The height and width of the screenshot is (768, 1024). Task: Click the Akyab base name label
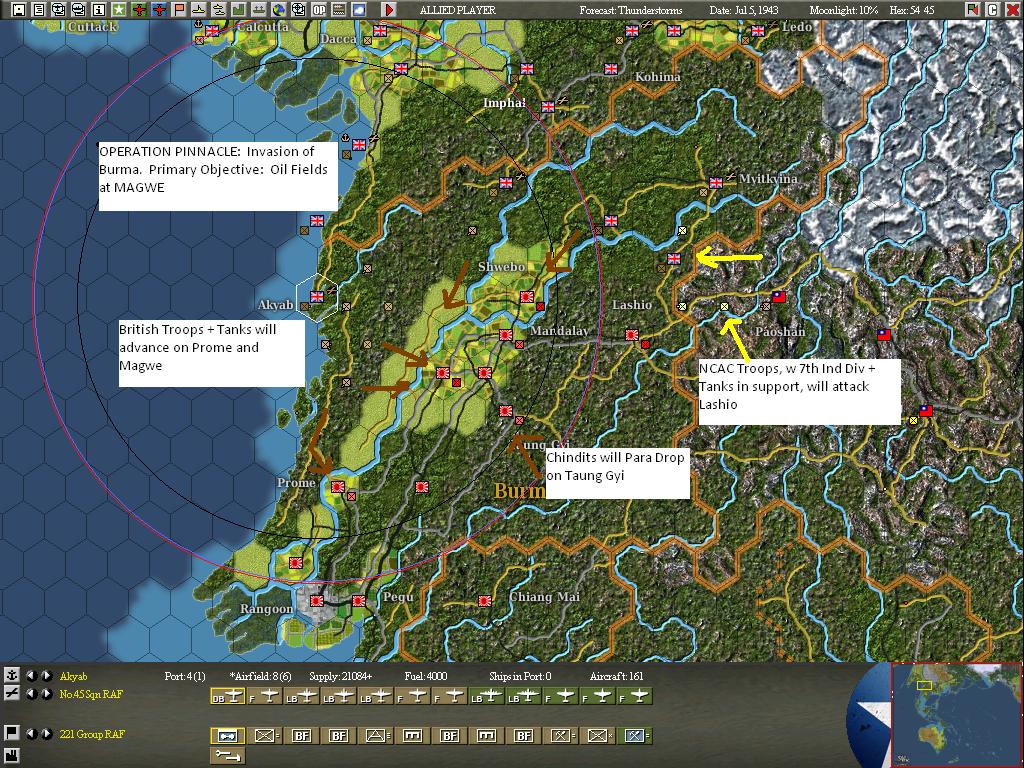click(x=73, y=676)
